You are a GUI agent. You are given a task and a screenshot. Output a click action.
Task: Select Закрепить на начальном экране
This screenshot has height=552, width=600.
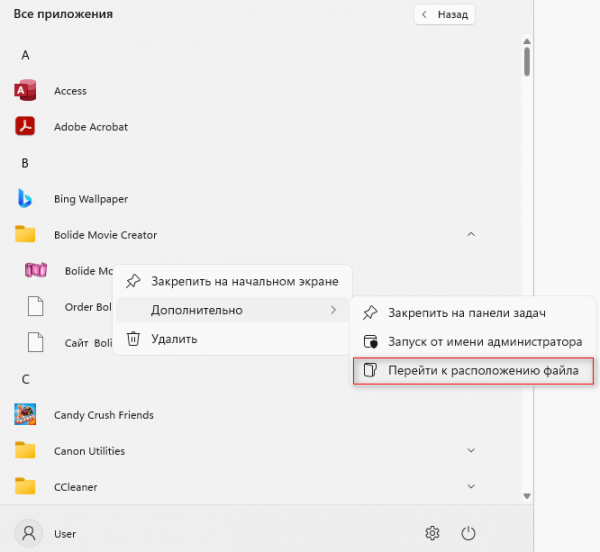(x=232, y=281)
